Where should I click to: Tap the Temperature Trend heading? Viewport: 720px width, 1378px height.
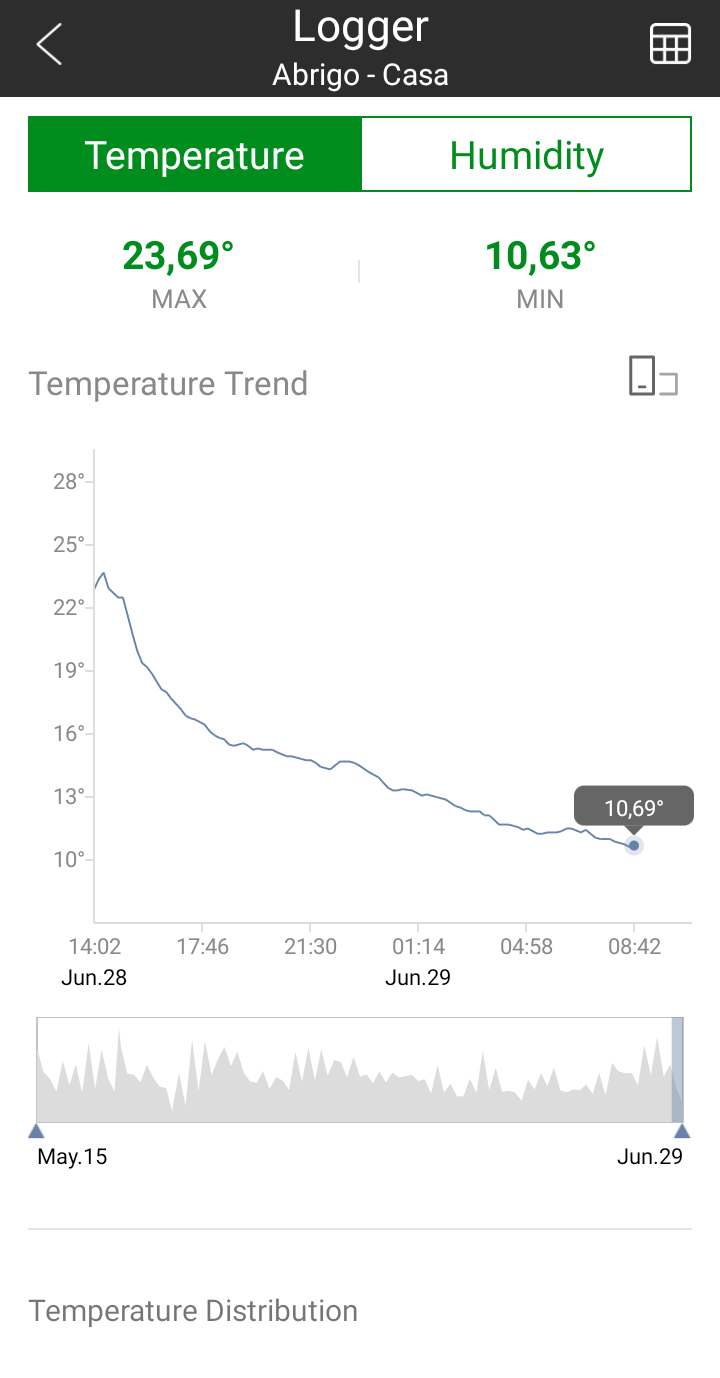pos(168,383)
